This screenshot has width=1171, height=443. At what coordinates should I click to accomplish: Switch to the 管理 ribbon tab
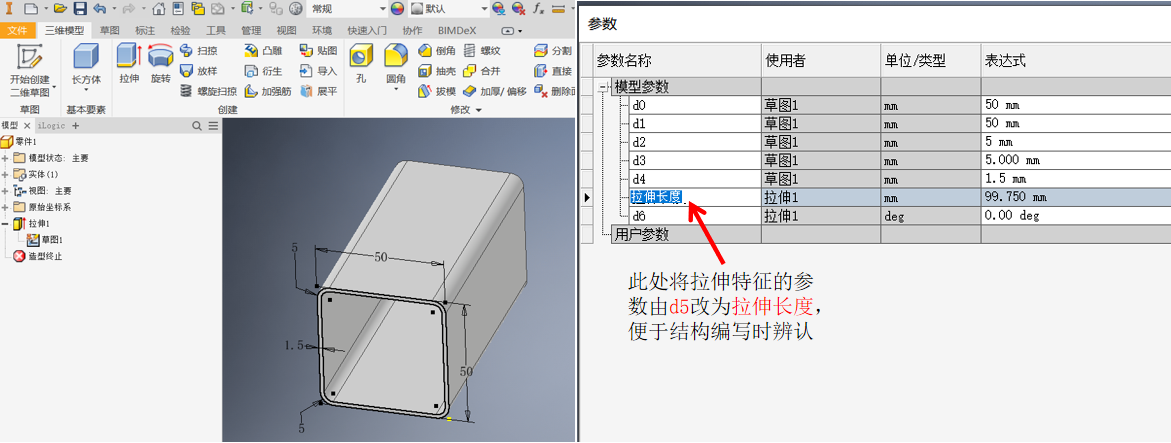251,31
